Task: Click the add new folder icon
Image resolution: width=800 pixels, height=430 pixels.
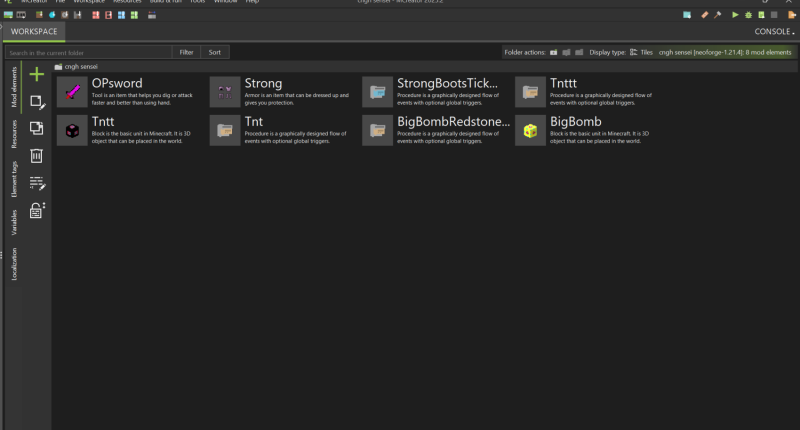Action: click(554, 53)
